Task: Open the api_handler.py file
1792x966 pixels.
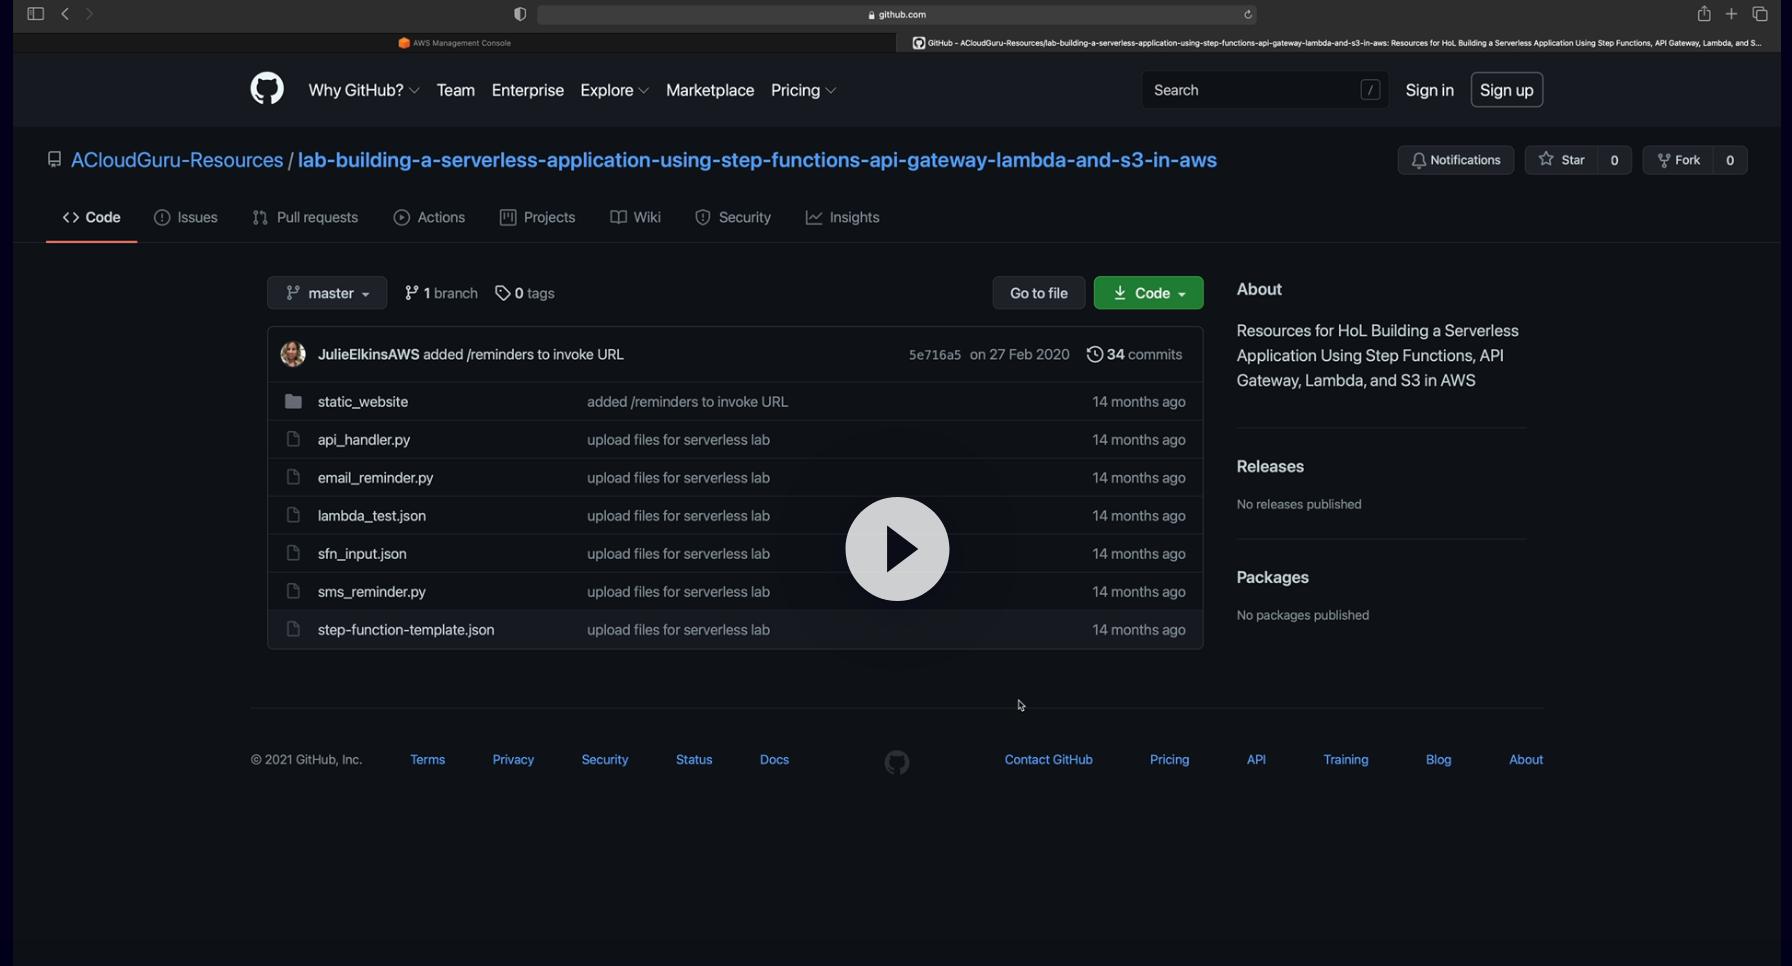Action: coord(364,440)
